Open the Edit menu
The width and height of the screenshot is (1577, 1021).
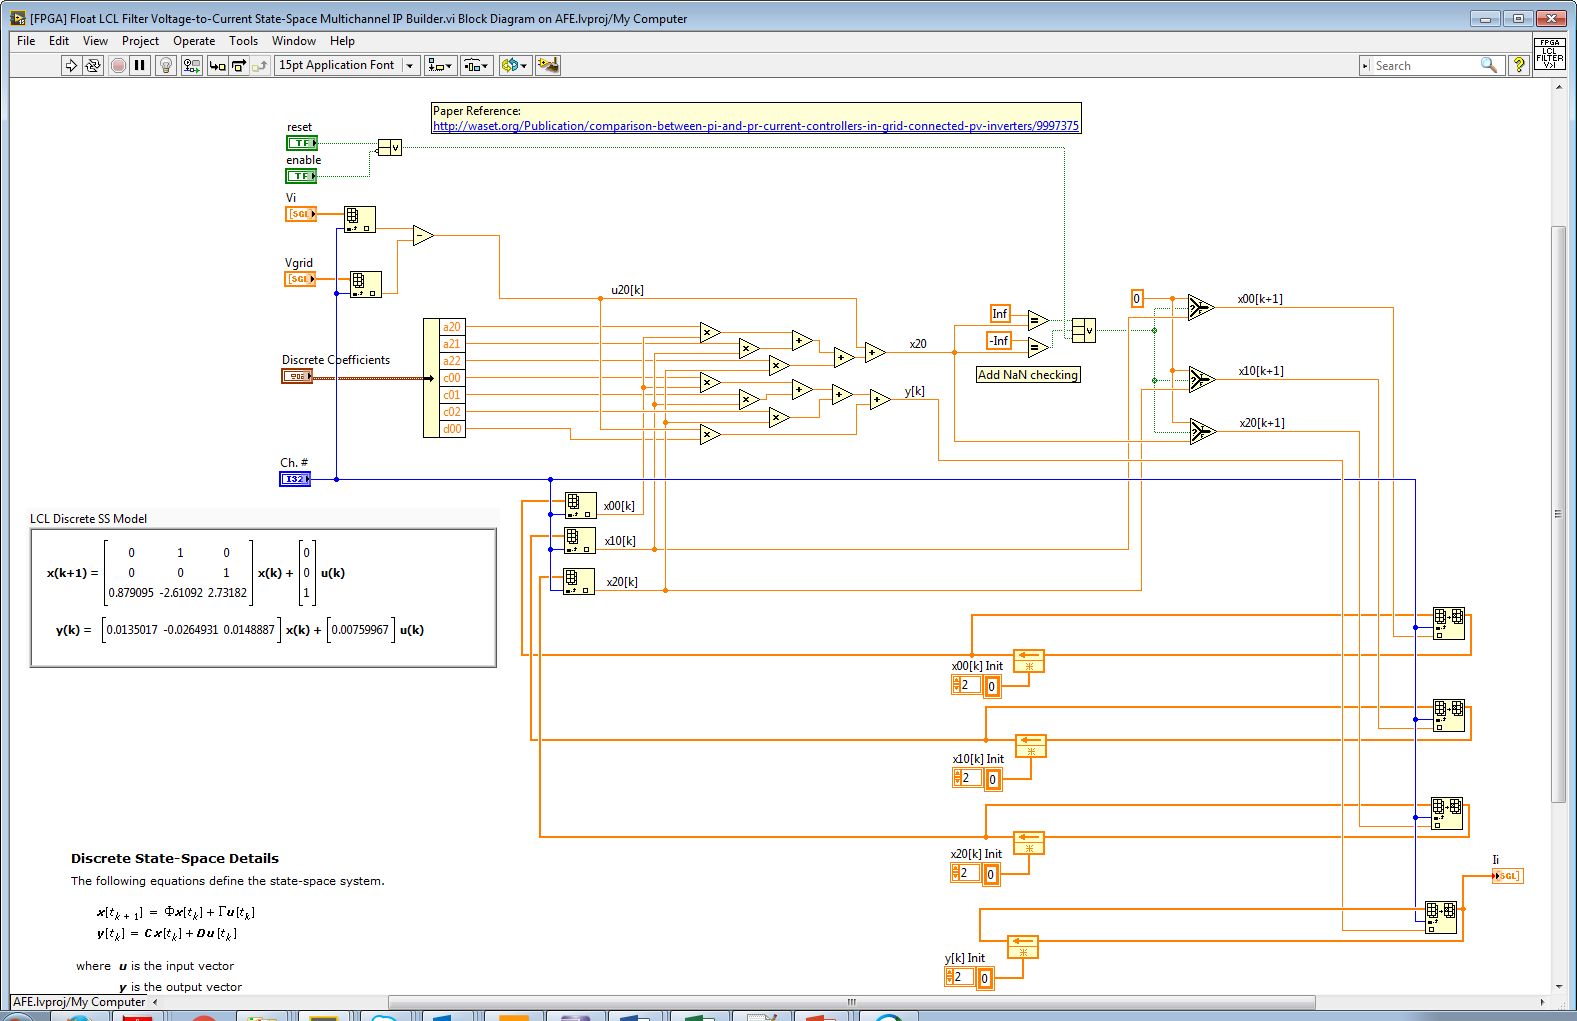pyautogui.click(x=59, y=41)
